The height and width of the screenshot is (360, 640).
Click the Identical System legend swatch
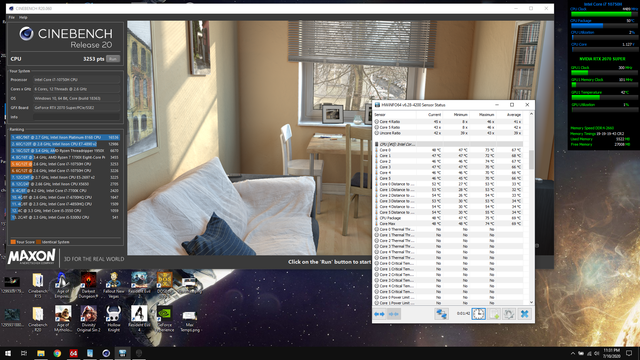click(x=38, y=242)
